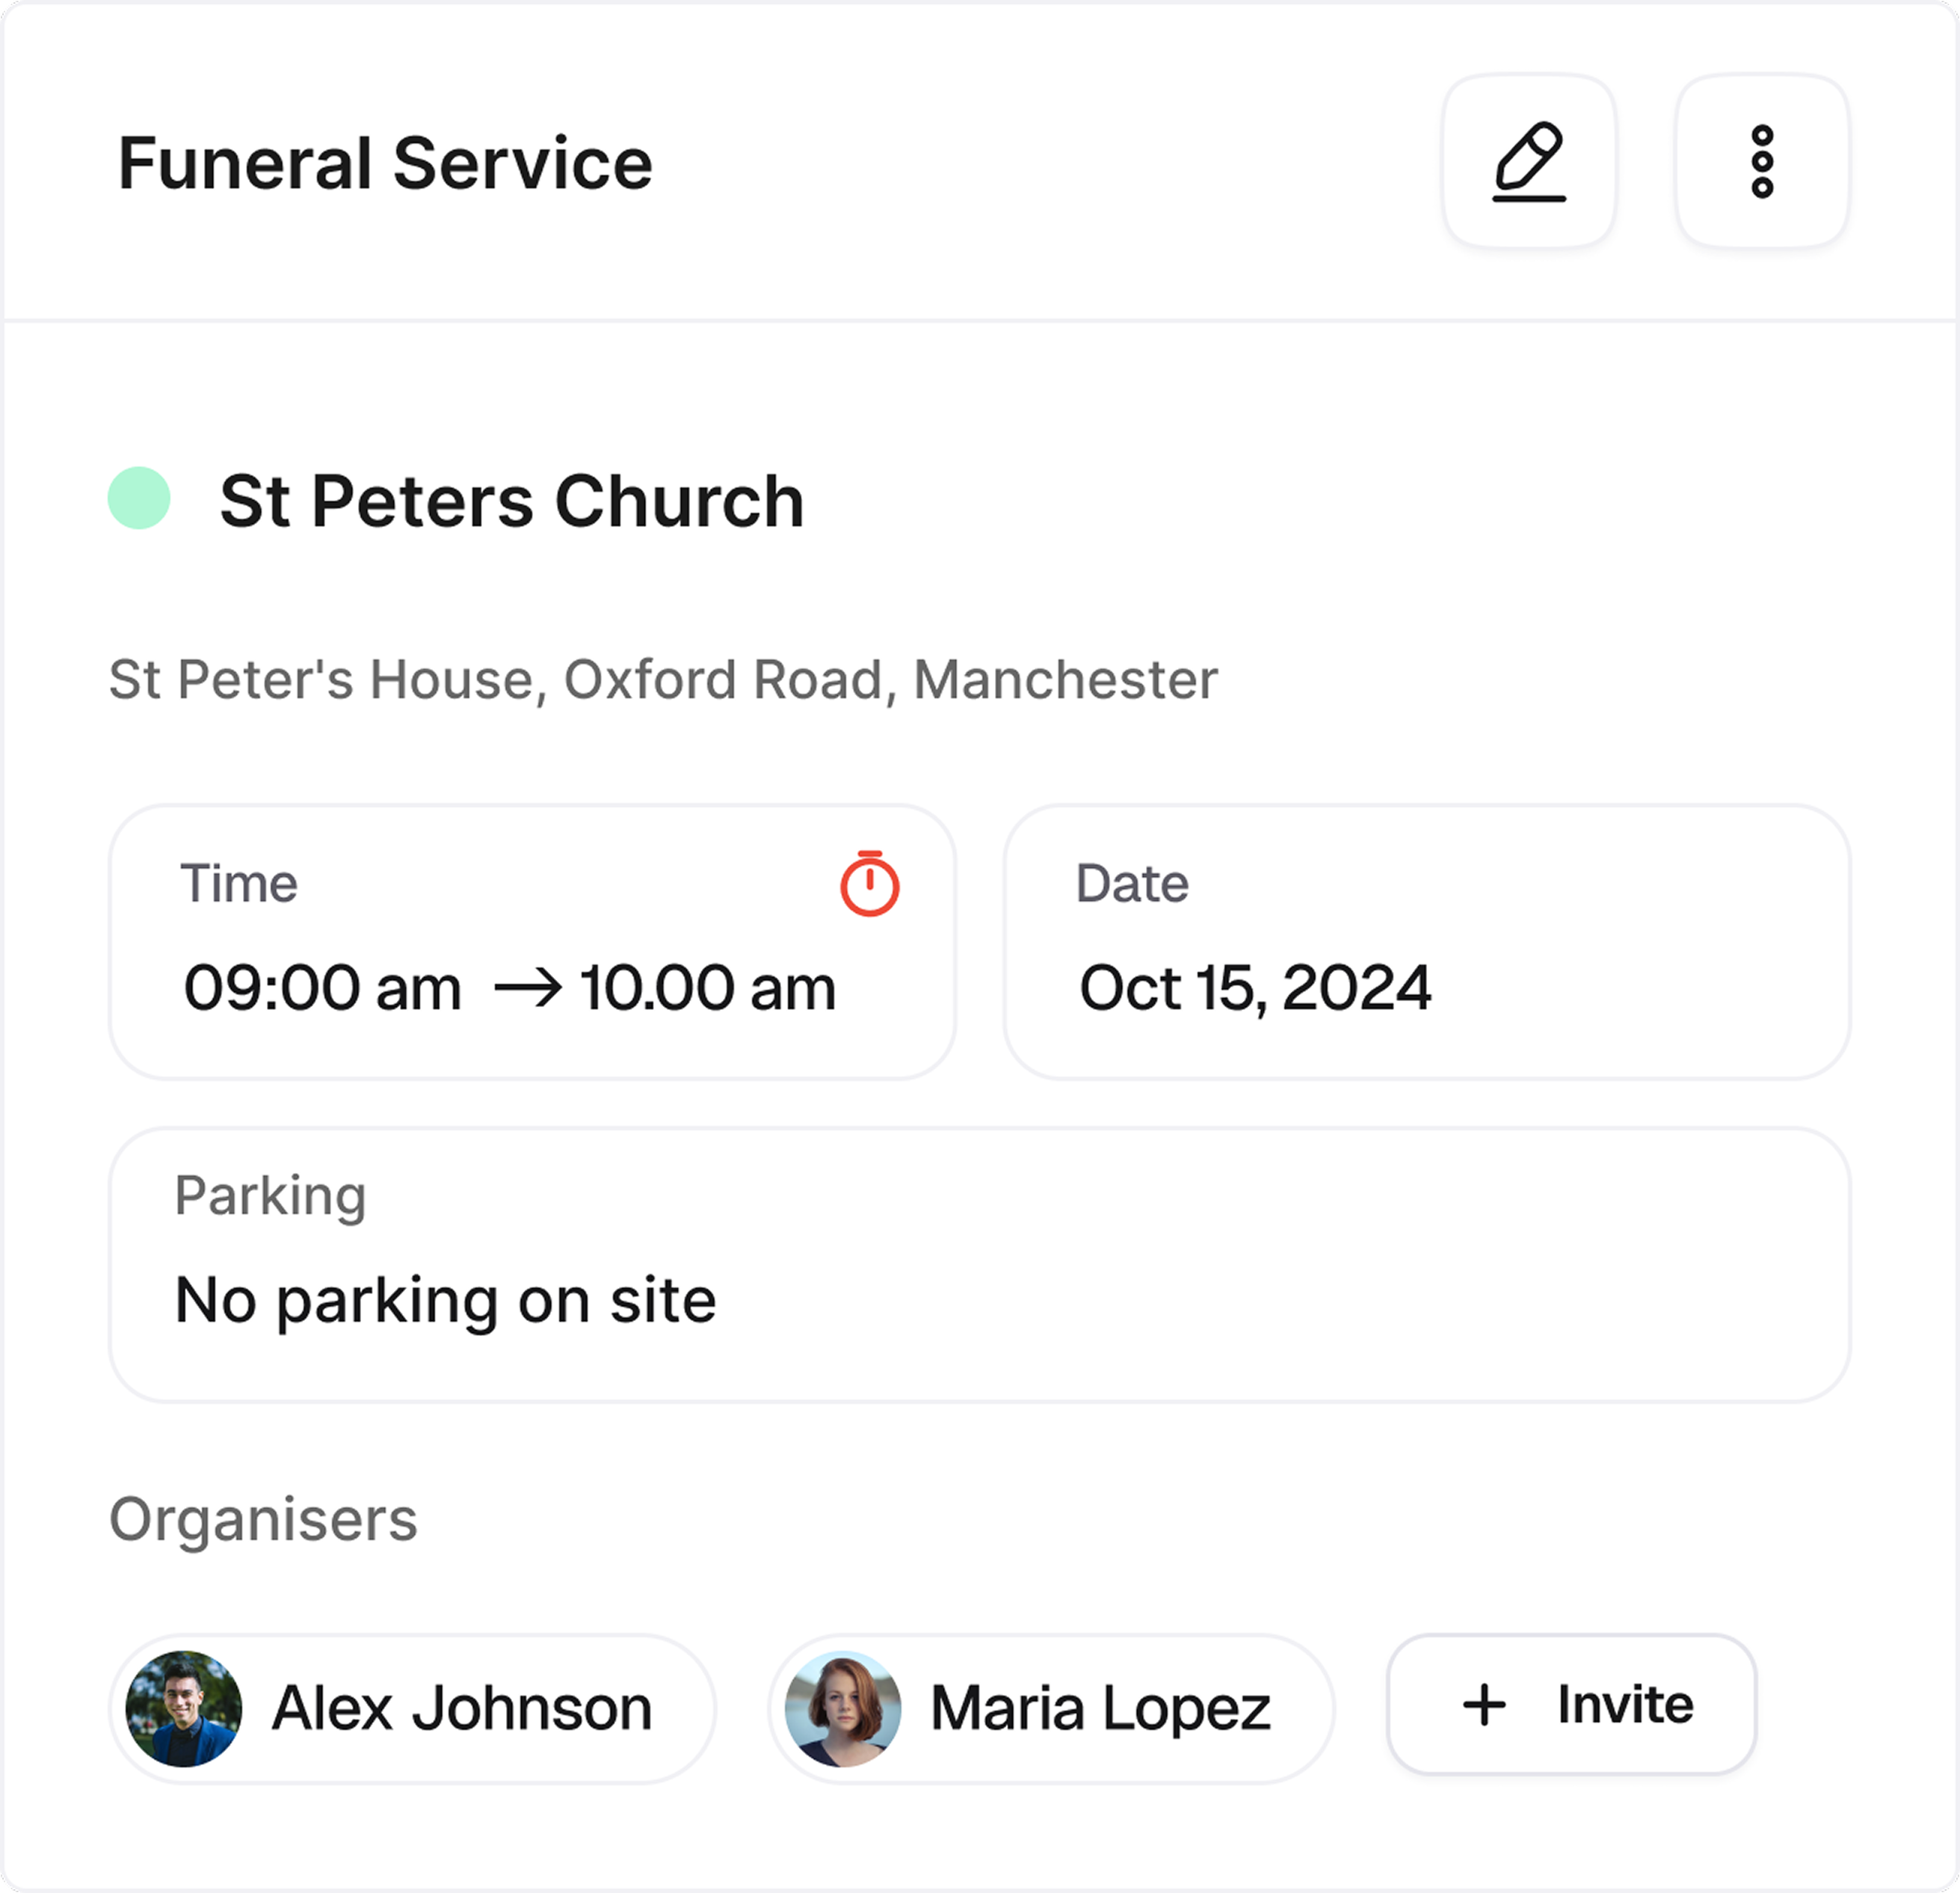Click the arrow between start and end times
The width and height of the screenshot is (1960, 1893).
click(528, 989)
